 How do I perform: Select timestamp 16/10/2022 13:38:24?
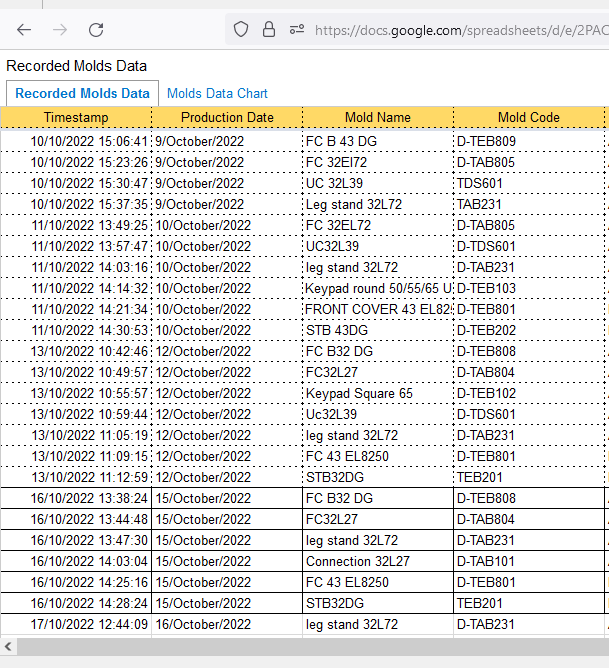(76, 498)
